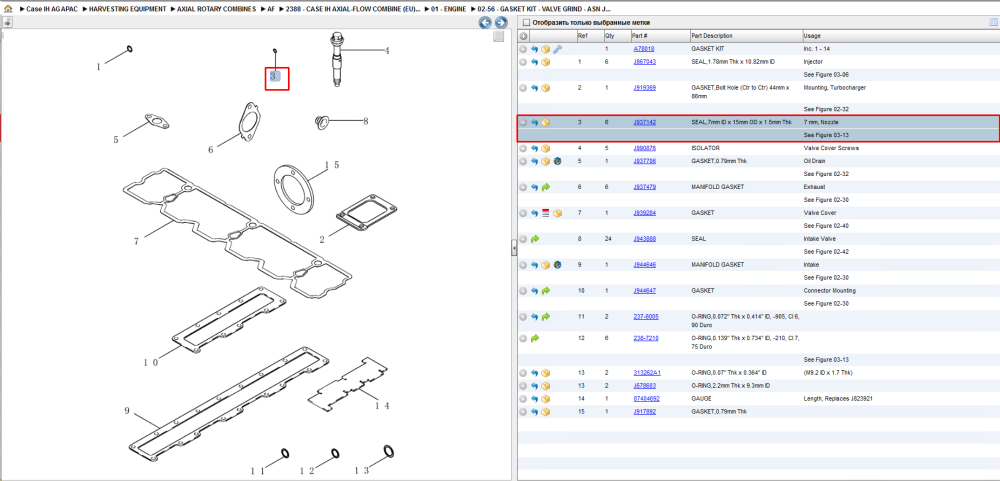Click the box icon in the A78018 row

(546, 49)
